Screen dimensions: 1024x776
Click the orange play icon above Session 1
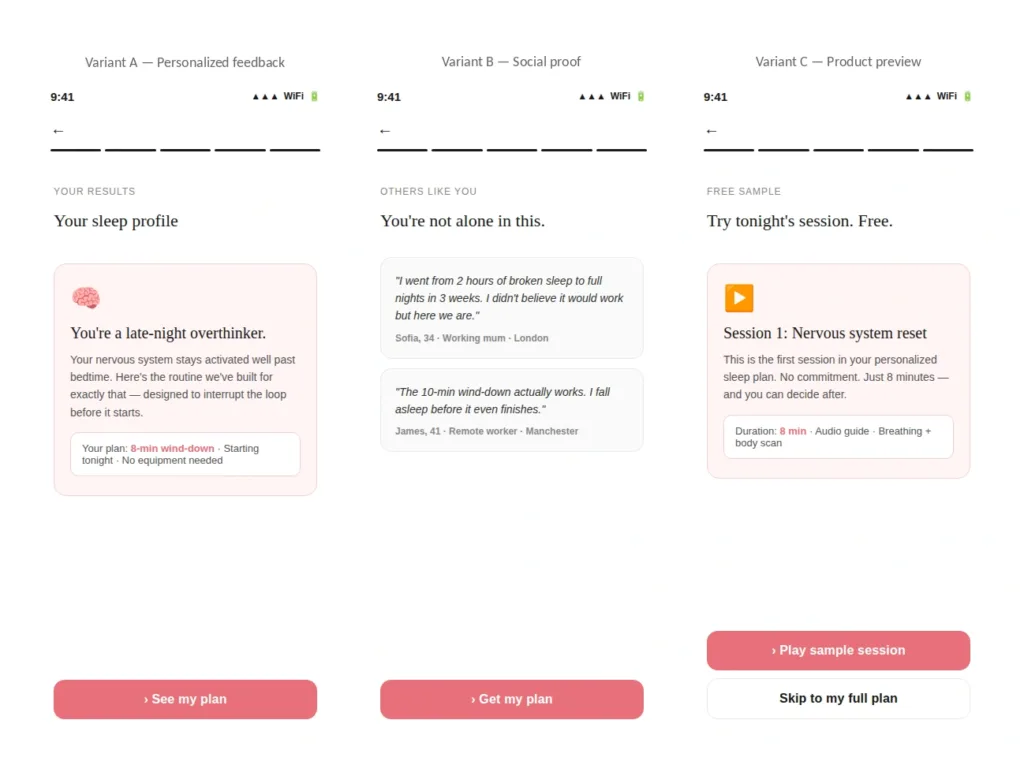tap(739, 297)
